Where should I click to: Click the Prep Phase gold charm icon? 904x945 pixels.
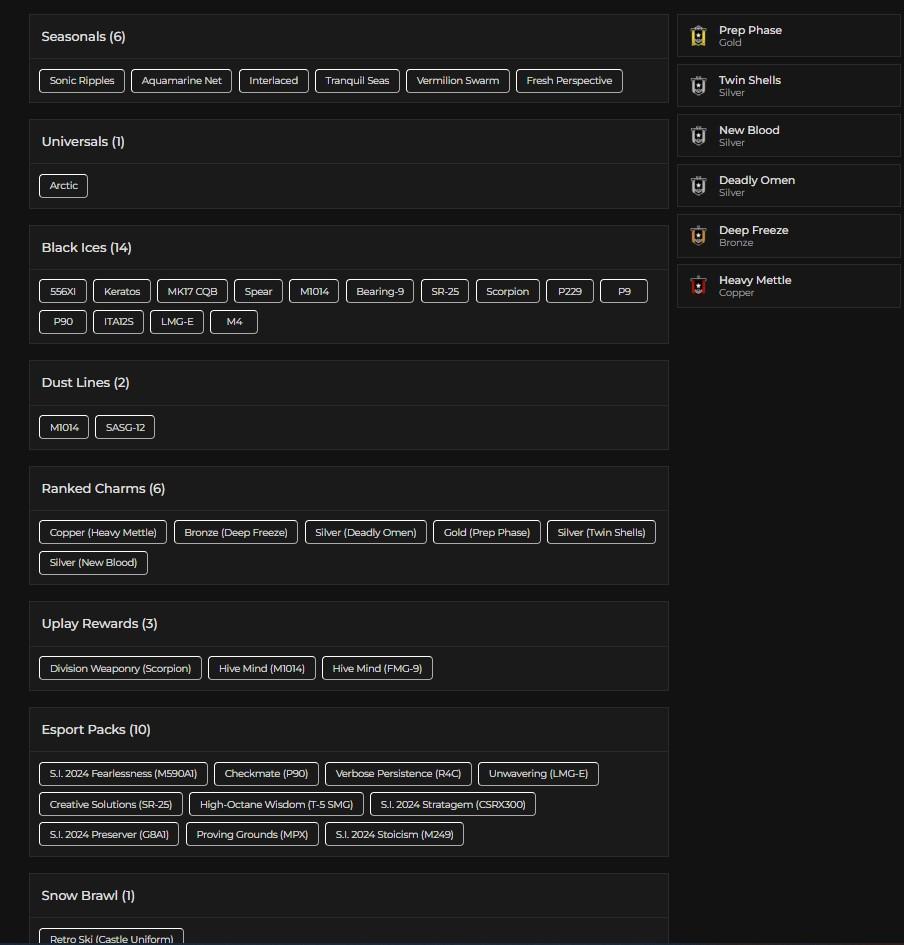(698, 37)
